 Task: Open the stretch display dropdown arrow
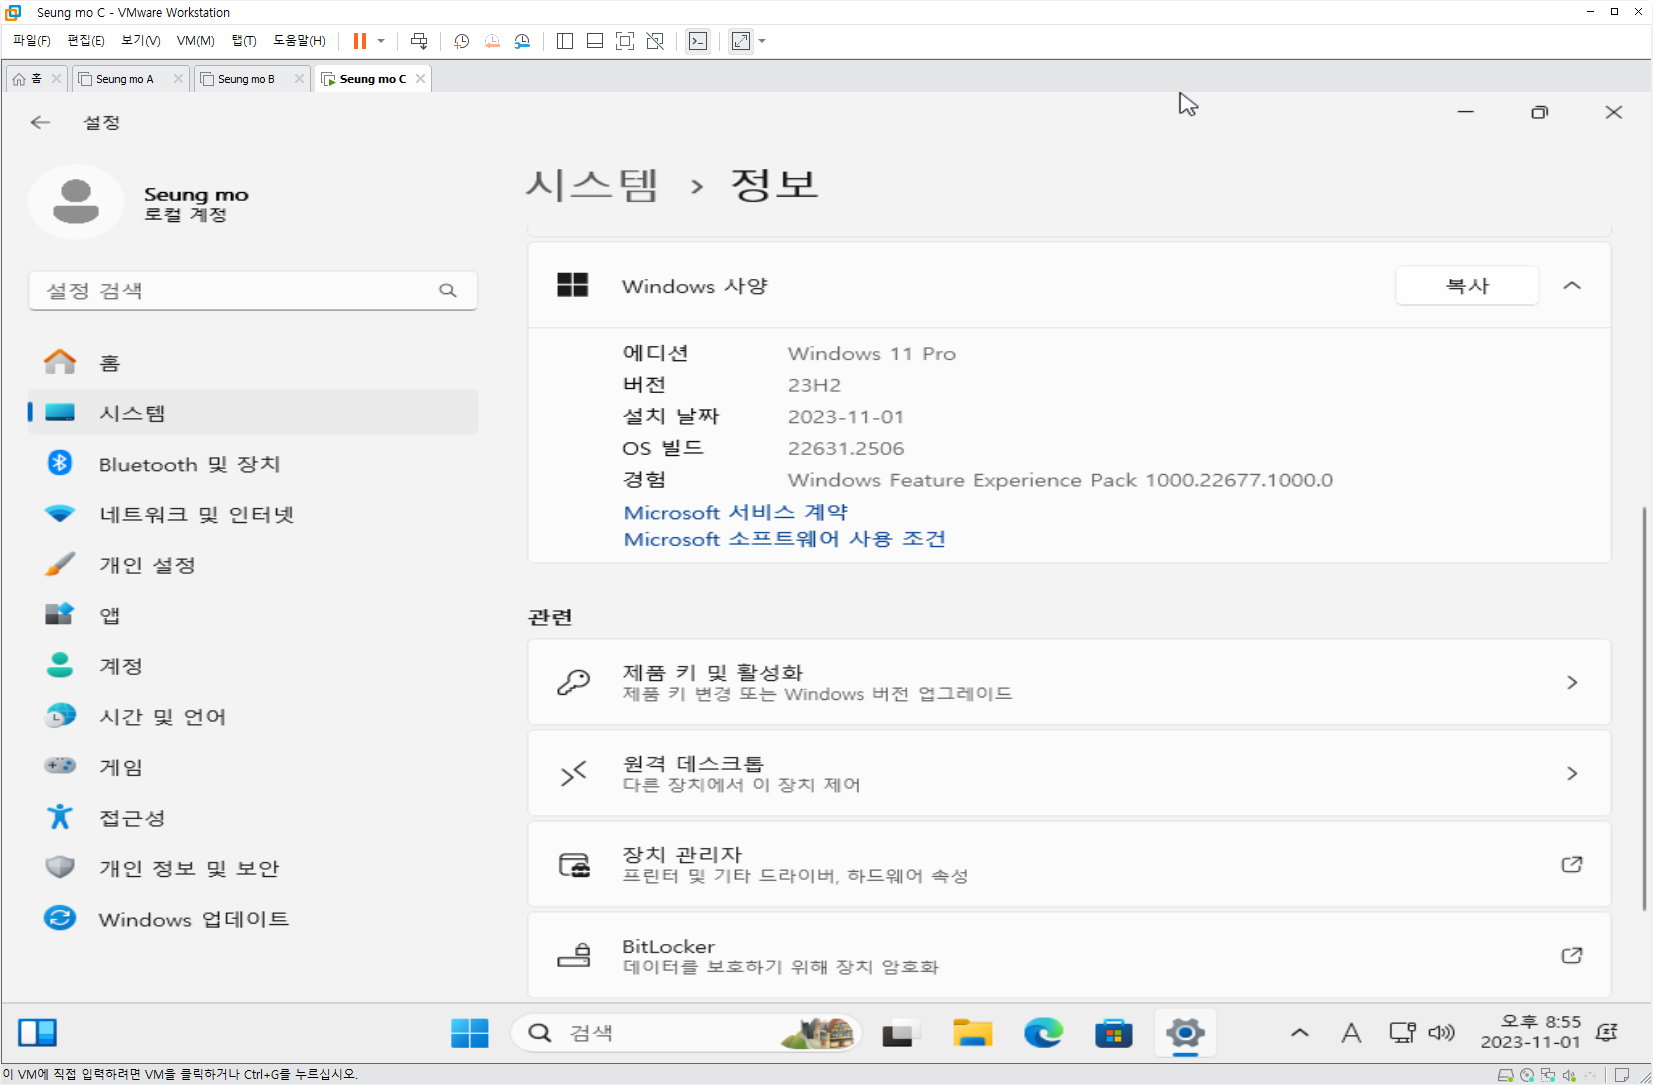click(x=762, y=41)
